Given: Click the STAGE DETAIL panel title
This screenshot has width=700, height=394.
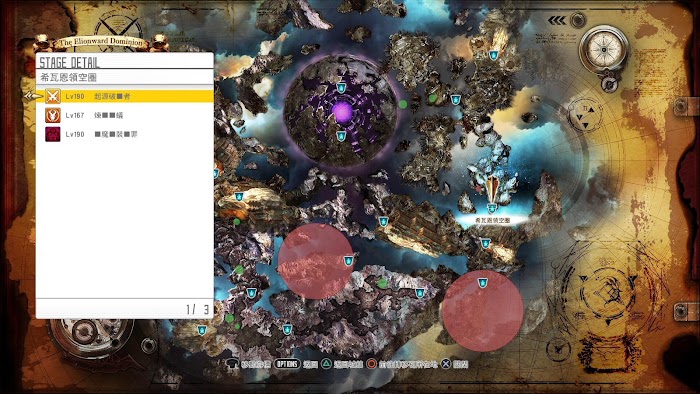Looking at the screenshot, I should [x=70, y=62].
